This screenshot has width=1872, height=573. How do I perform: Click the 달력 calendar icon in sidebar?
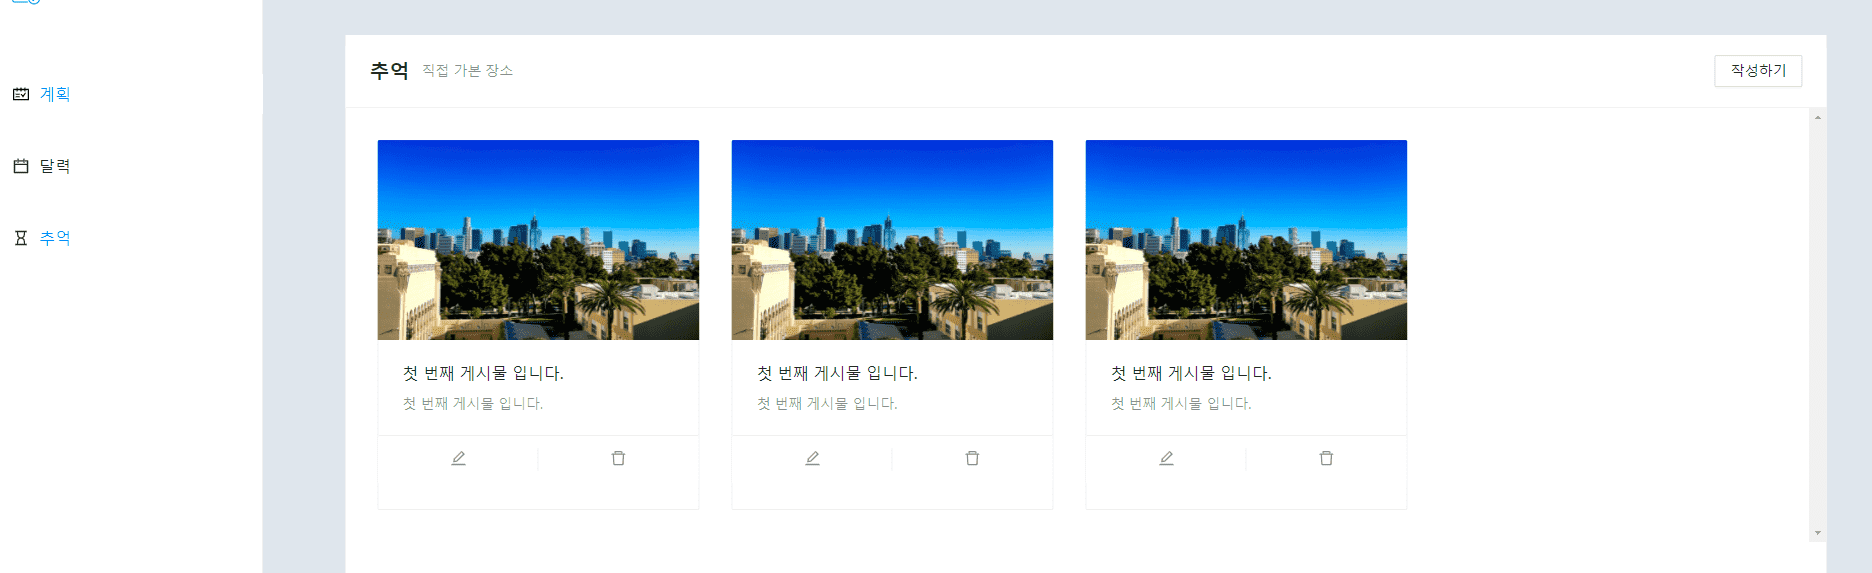[x=21, y=166]
